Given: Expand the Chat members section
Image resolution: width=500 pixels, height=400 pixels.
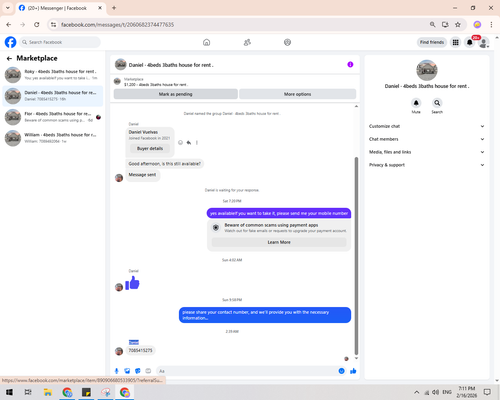Looking at the screenshot, I should tap(426, 139).
